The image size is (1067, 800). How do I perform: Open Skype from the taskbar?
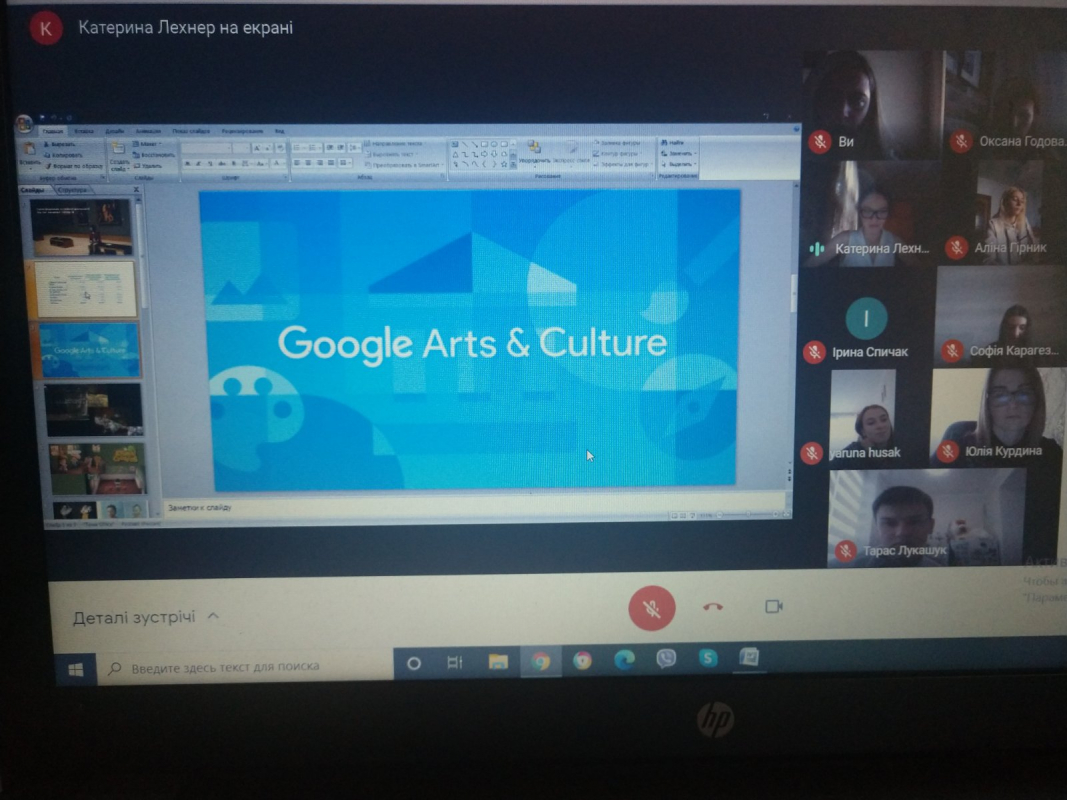708,658
